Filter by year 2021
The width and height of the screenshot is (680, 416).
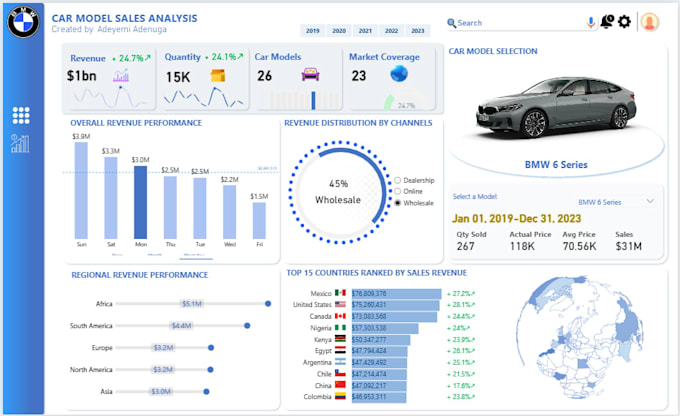(365, 31)
